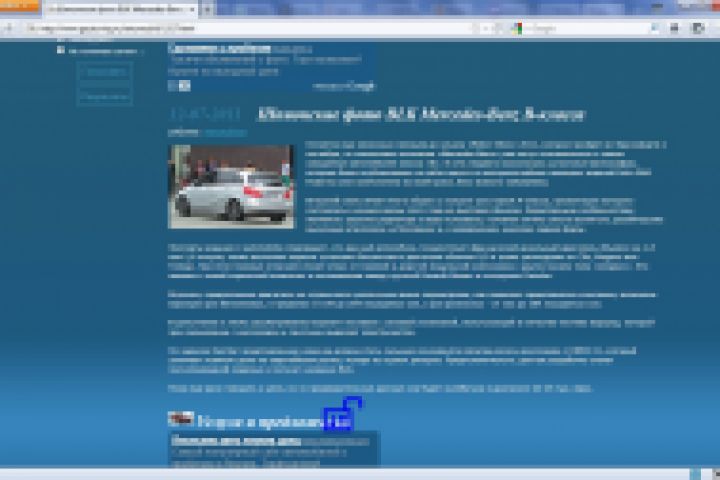This screenshot has height=480, width=720.
Task: Open the silver car photo thumbnail
Action: [x=231, y=186]
